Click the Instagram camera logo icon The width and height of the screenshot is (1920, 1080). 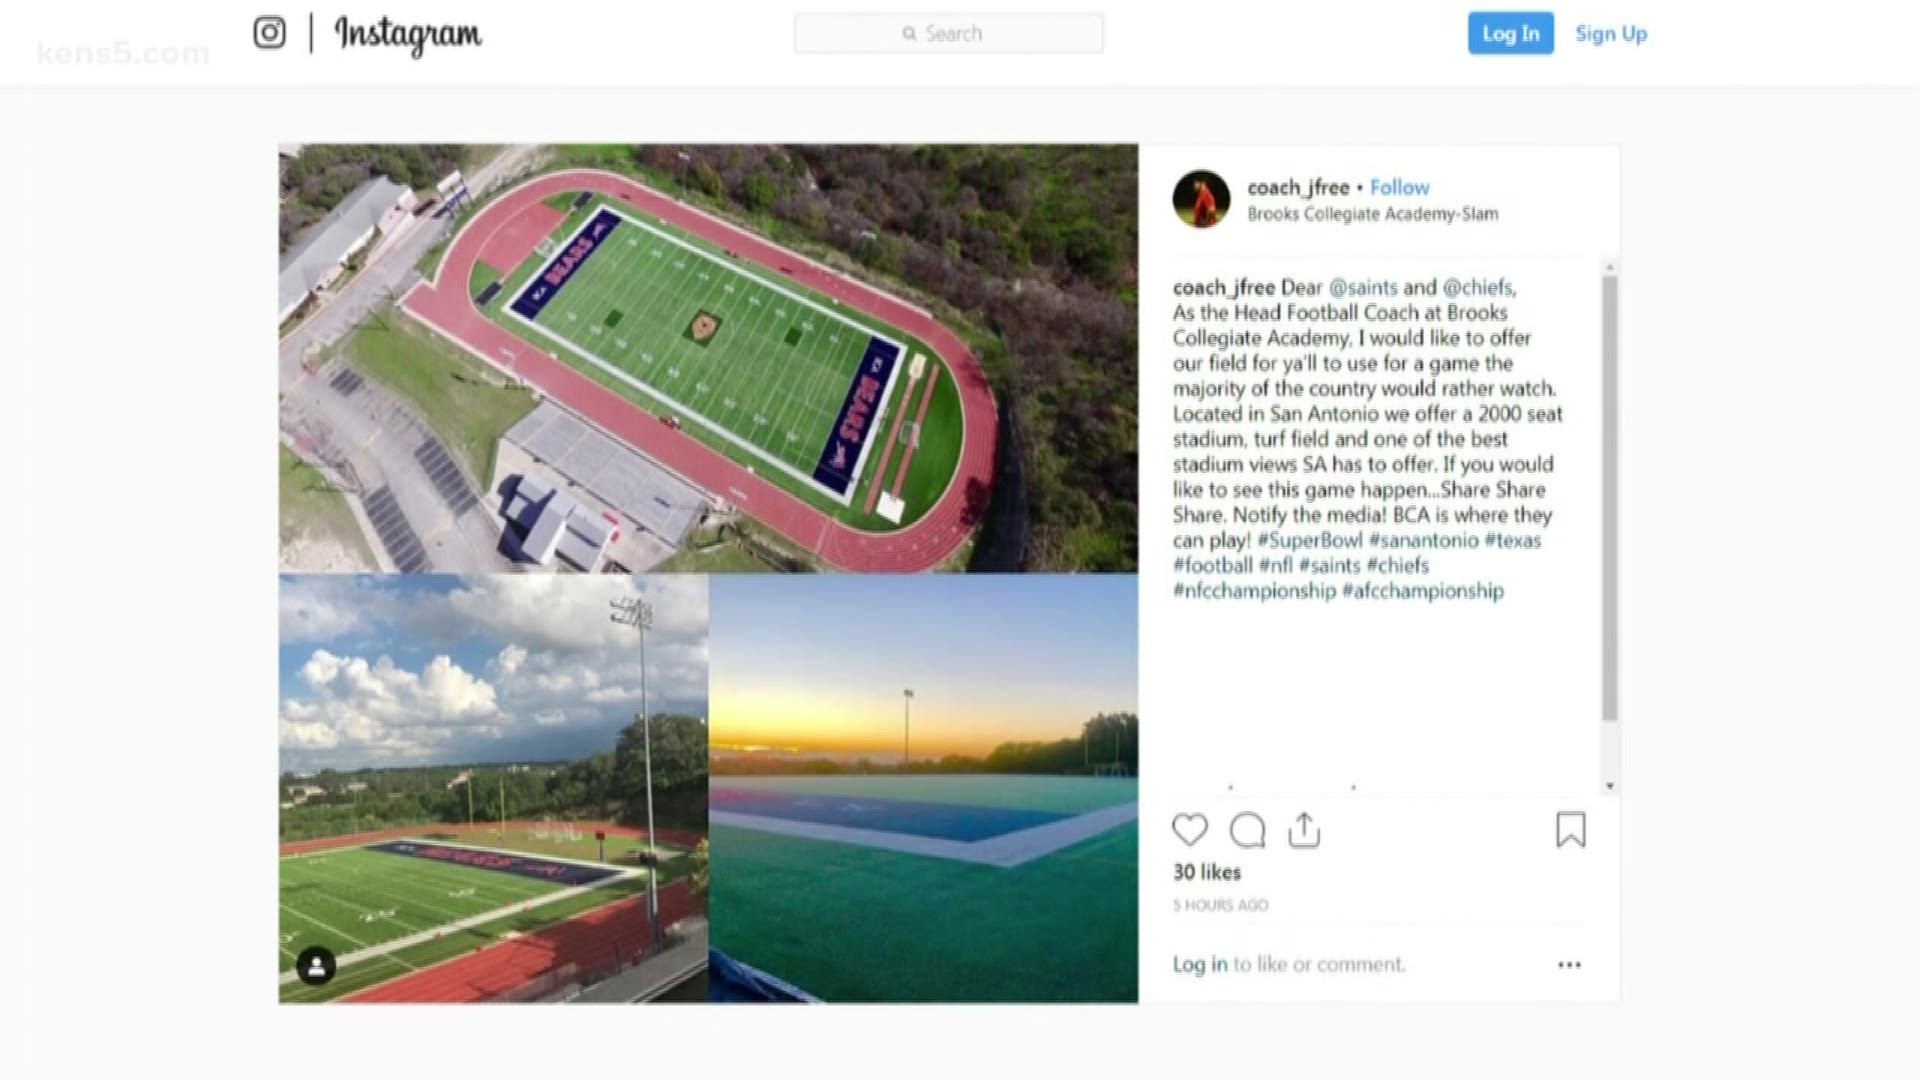(x=269, y=33)
